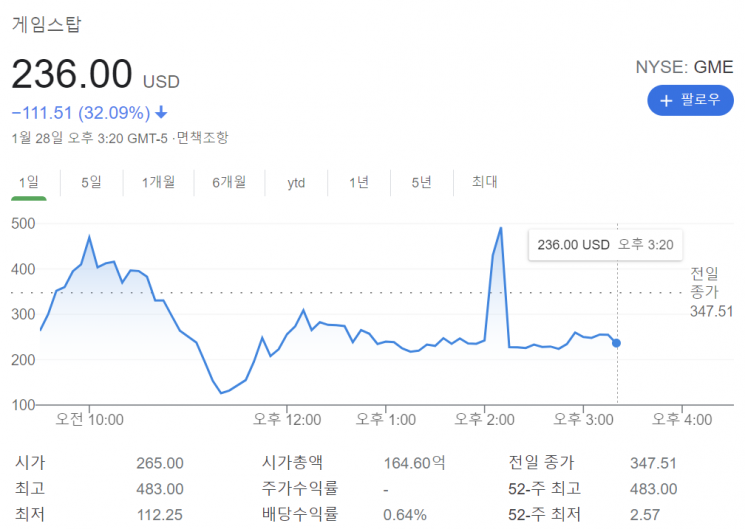Select the 1일 tab

pyautogui.click(x=29, y=182)
